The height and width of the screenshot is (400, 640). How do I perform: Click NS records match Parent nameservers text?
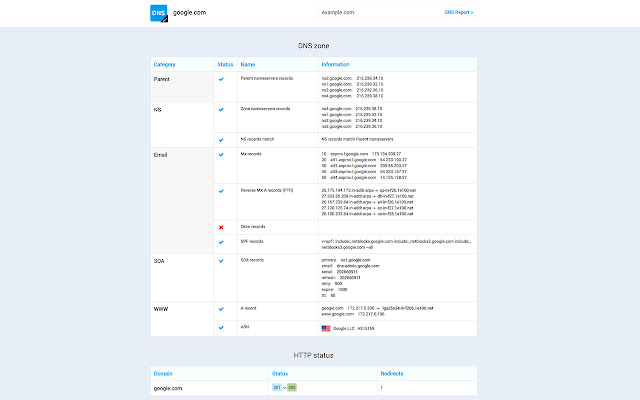[x=357, y=139]
